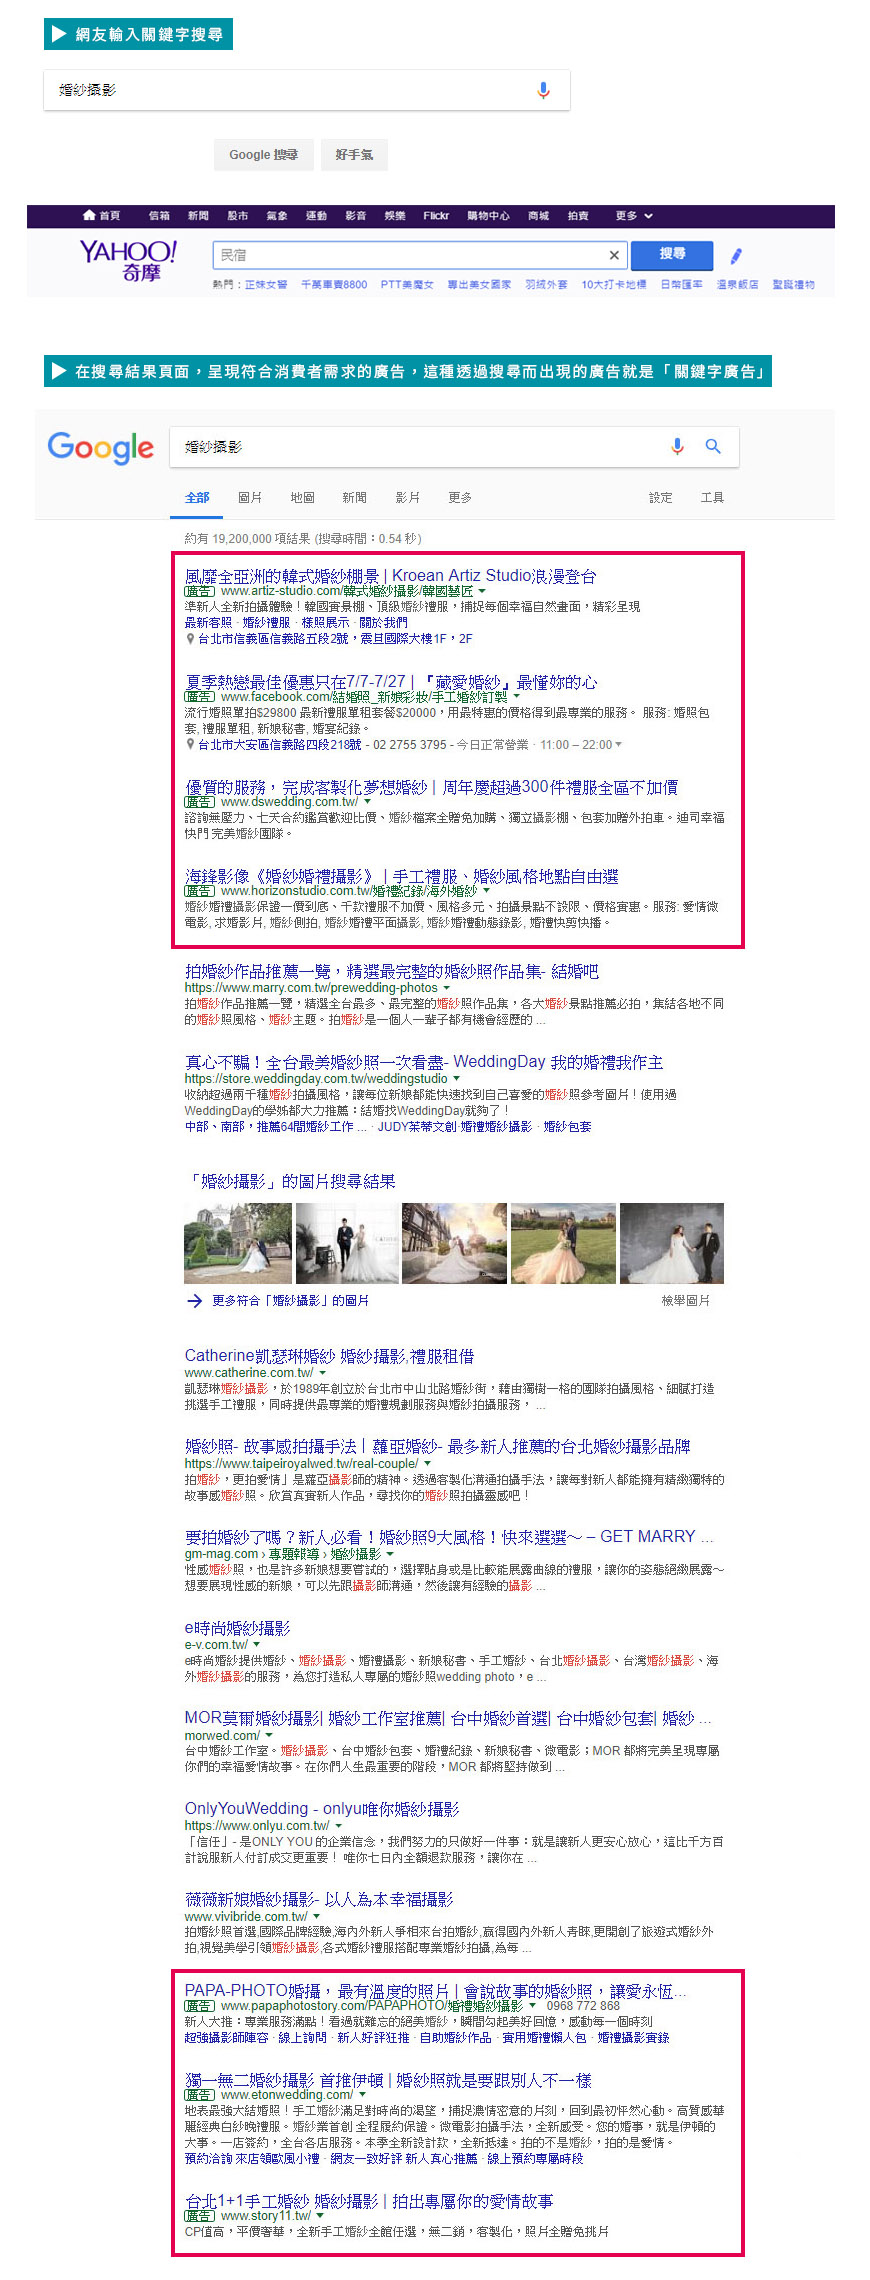Click the Google logo on the results page
The height and width of the screenshot is (2280, 870).
pyautogui.click(x=101, y=448)
